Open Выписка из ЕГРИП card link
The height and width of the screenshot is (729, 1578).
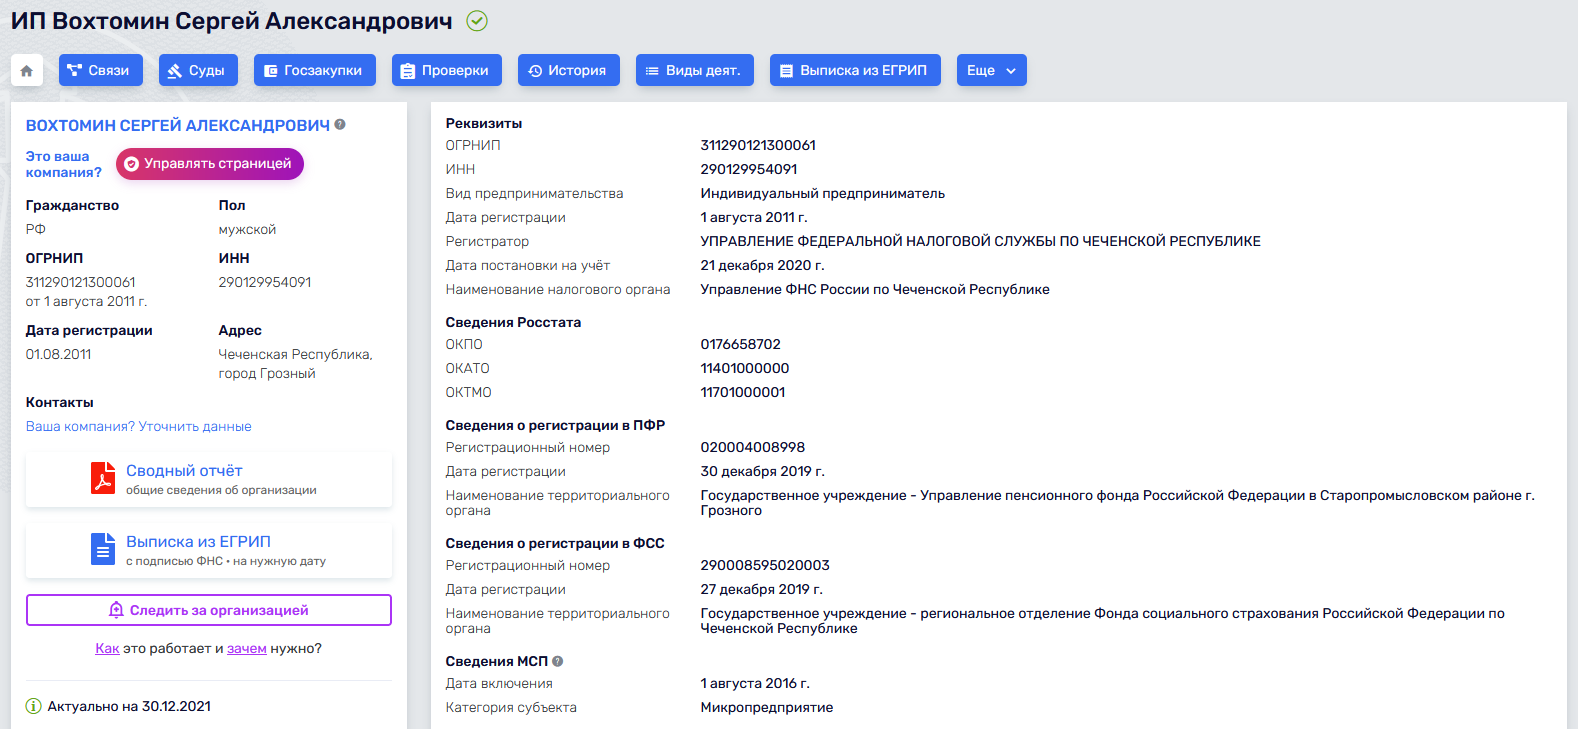tap(198, 541)
